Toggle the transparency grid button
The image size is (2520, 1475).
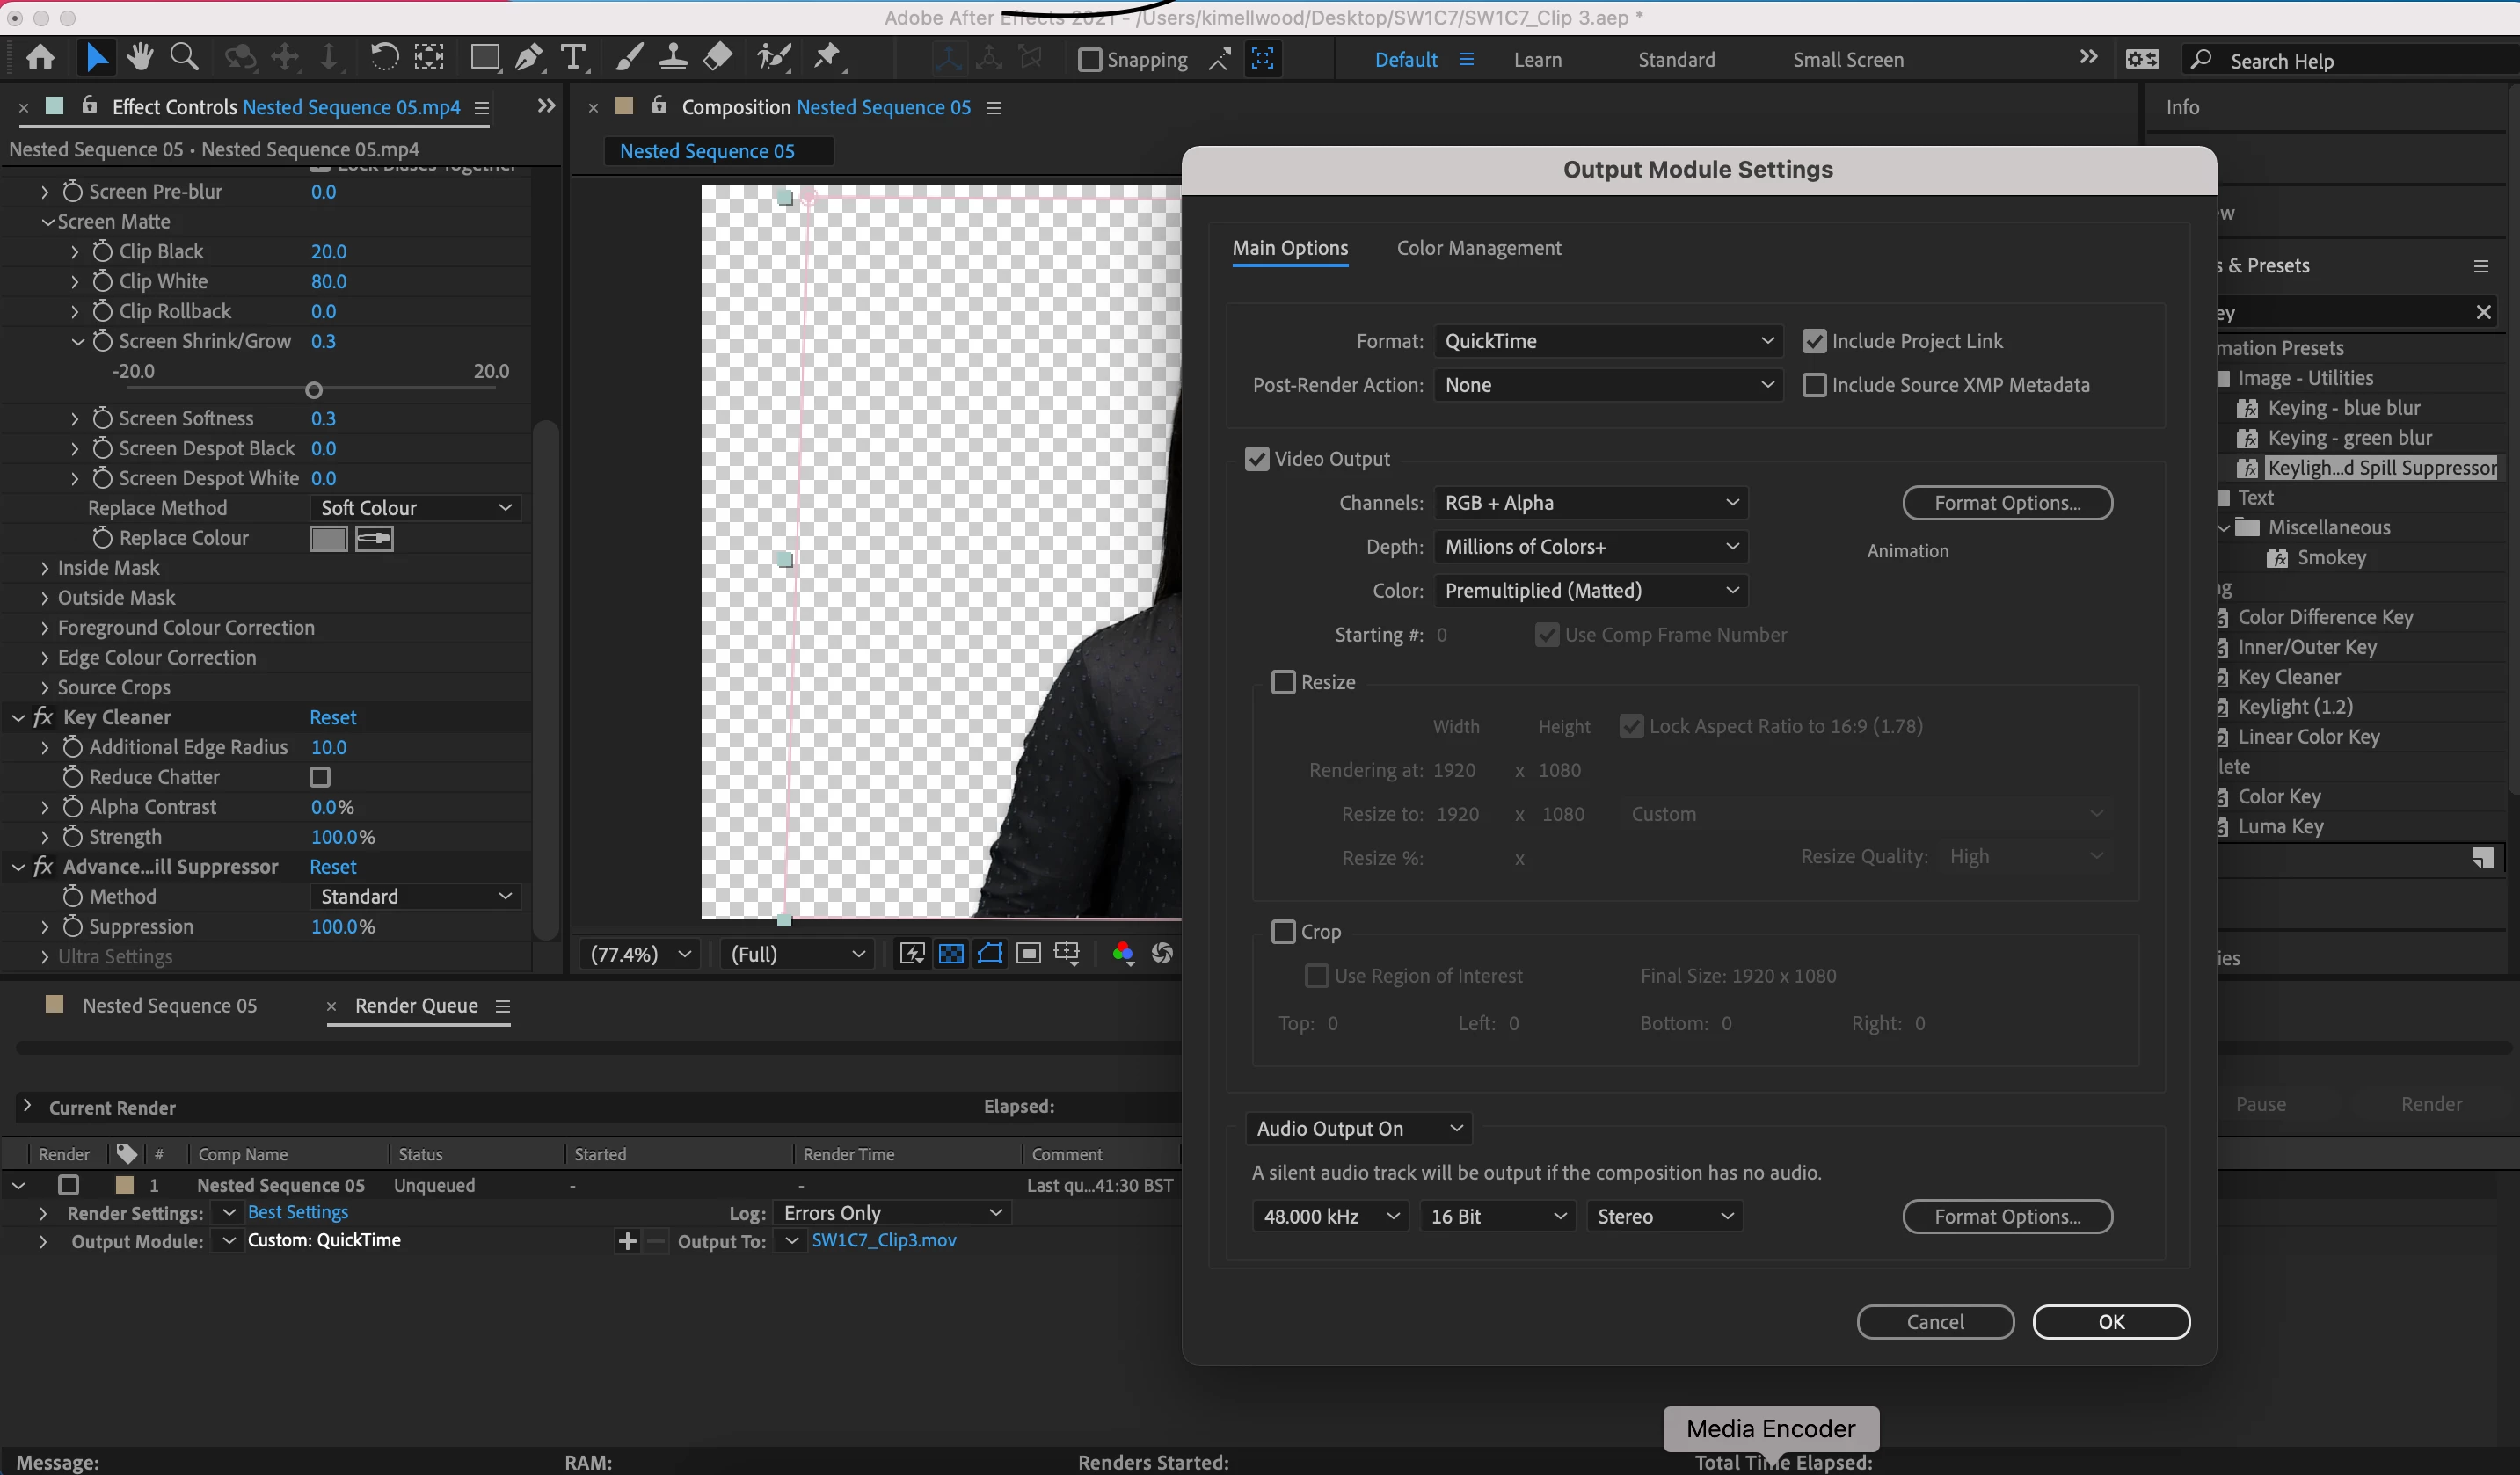pyautogui.click(x=951, y=953)
